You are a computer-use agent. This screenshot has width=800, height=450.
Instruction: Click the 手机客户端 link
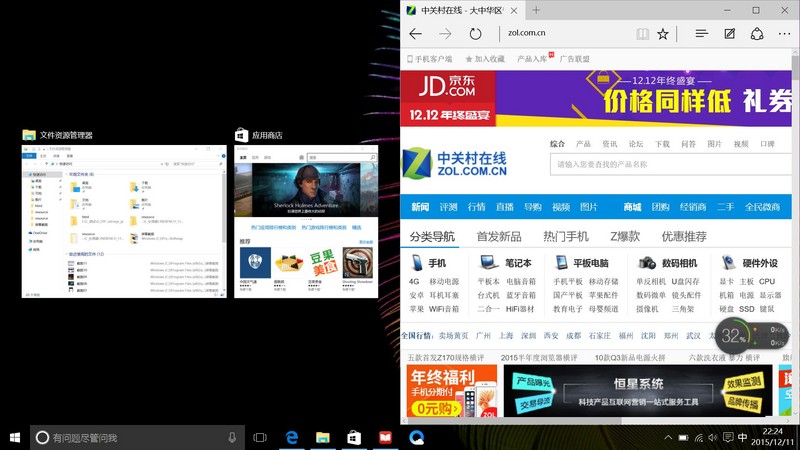pyautogui.click(x=430, y=59)
